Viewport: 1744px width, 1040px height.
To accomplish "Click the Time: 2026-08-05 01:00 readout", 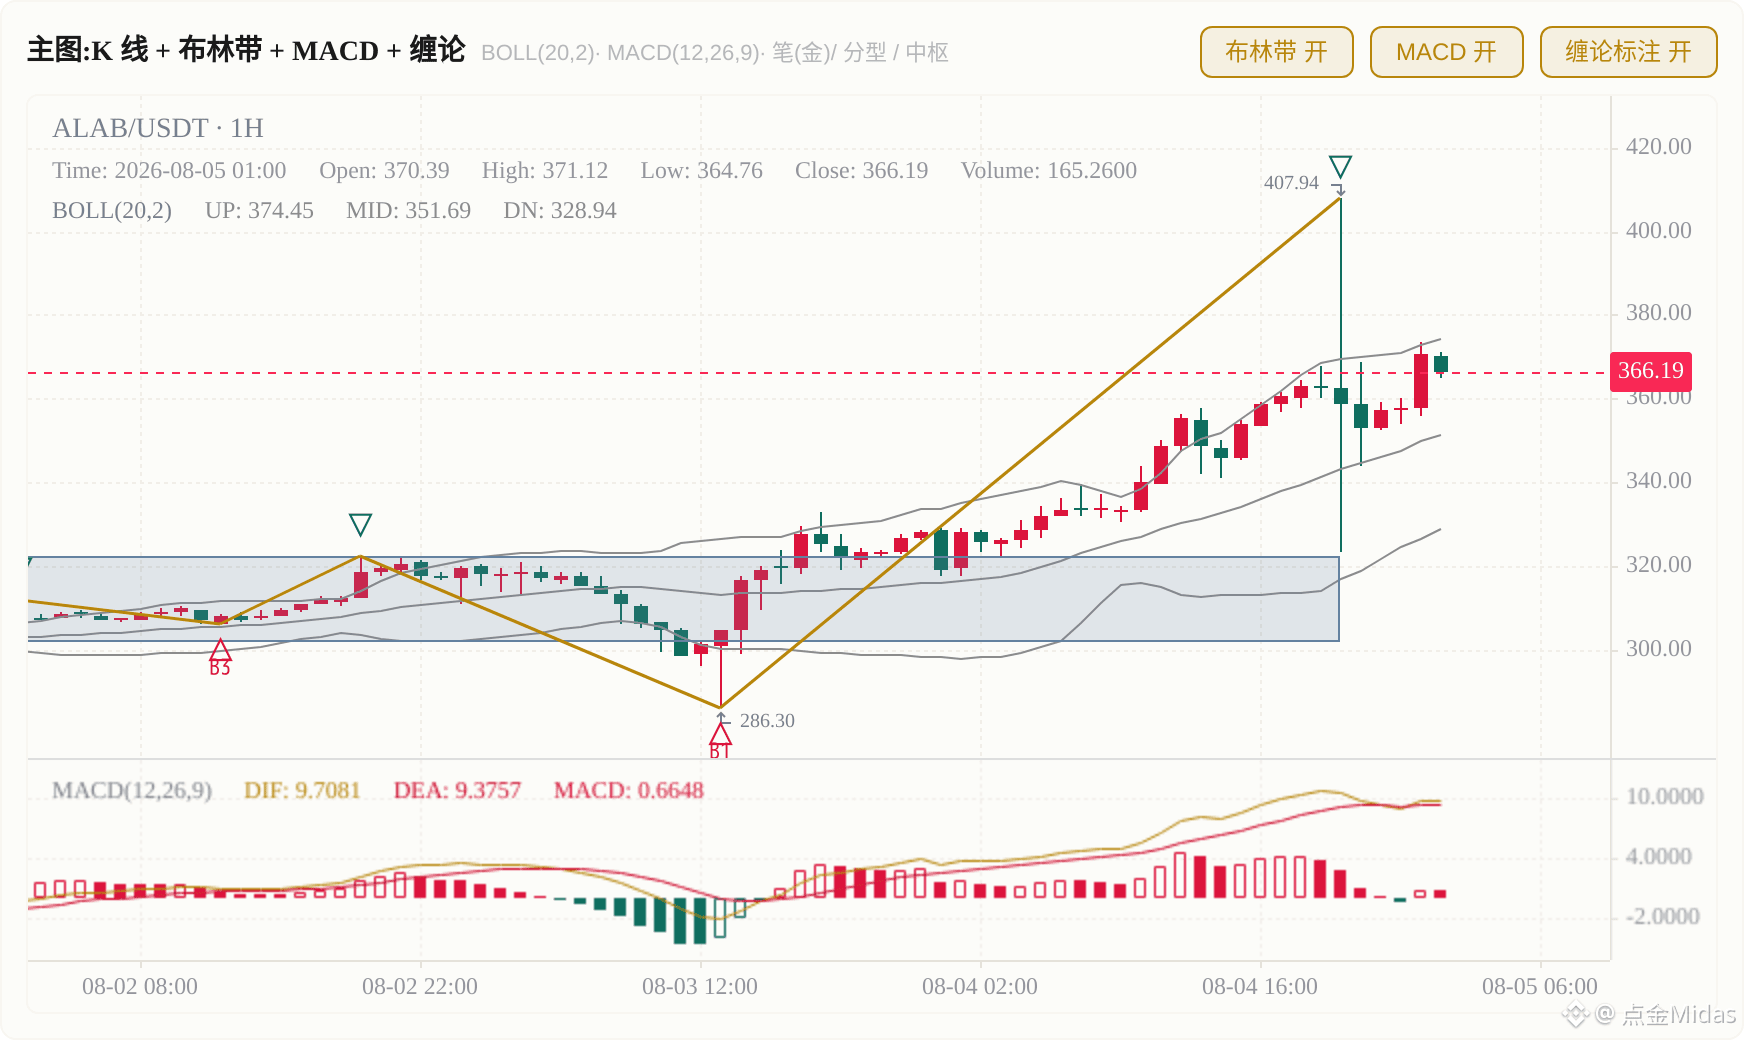I will (x=169, y=171).
